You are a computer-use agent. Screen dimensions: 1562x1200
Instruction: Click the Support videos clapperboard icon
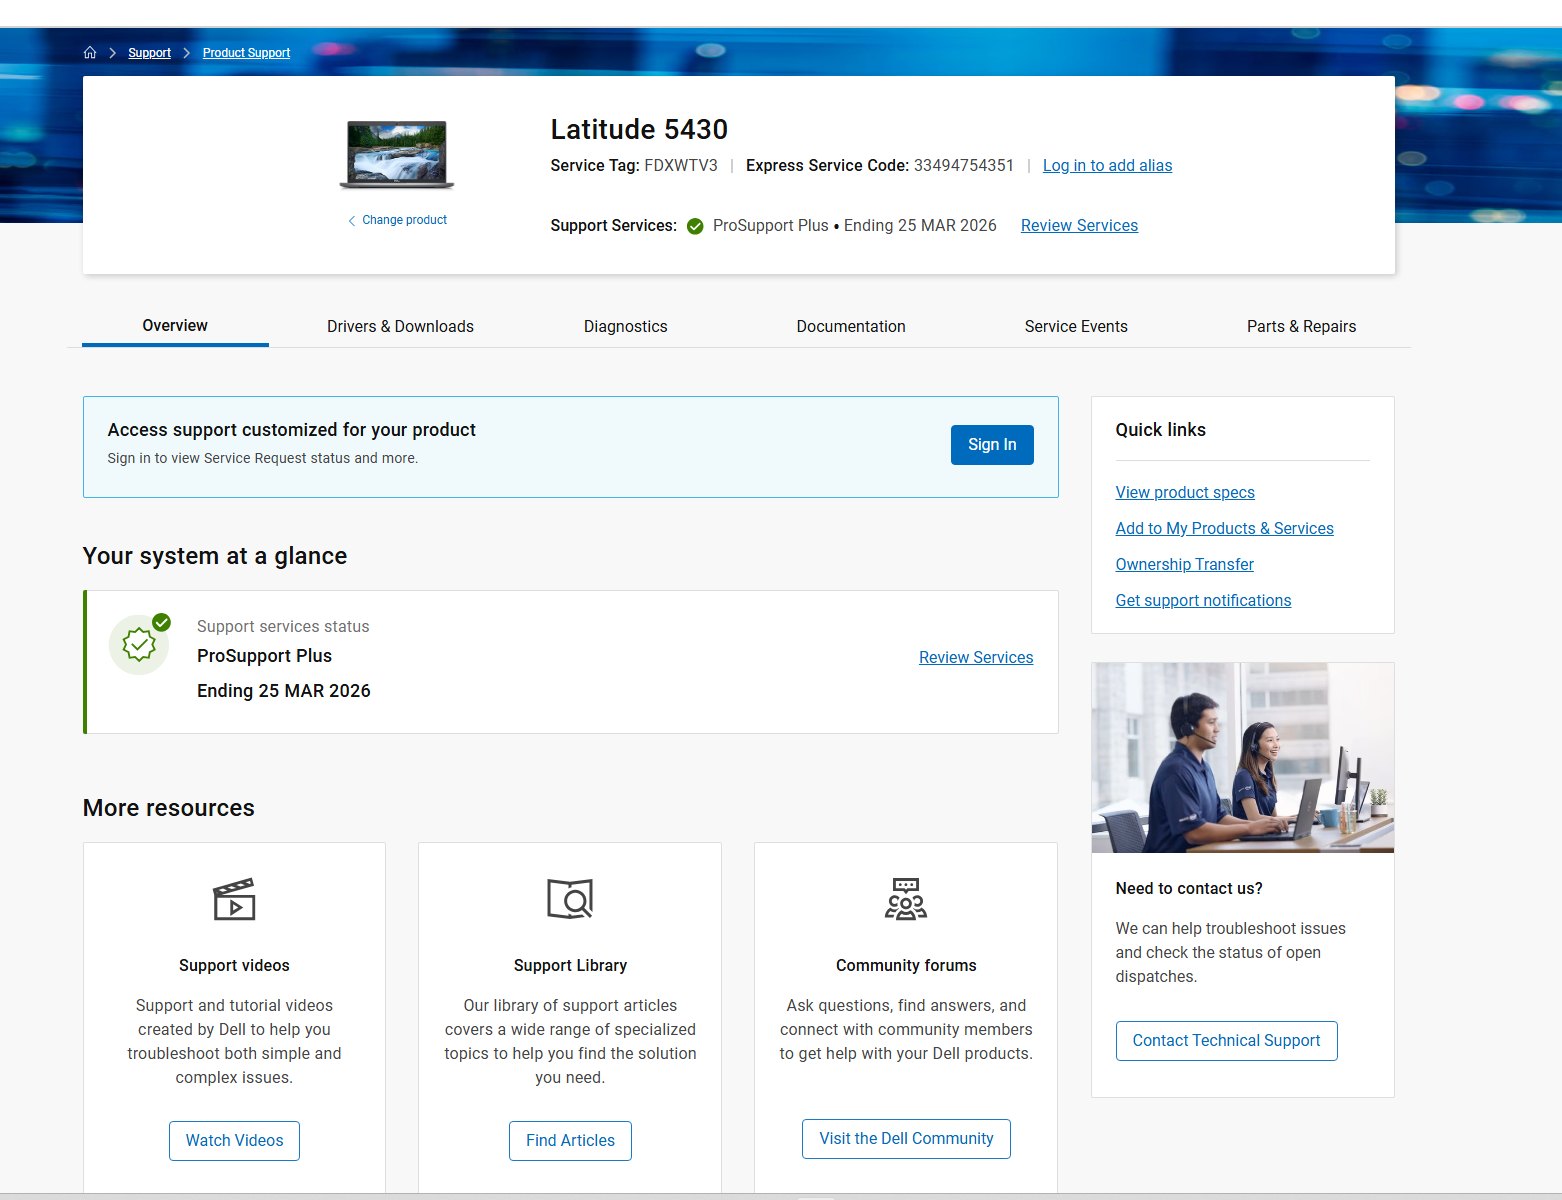[234, 899]
